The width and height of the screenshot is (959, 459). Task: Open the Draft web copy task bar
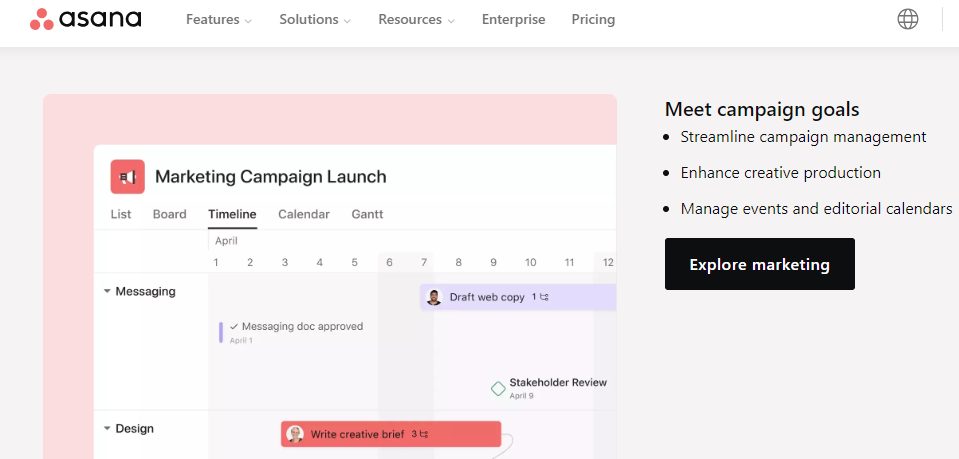(518, 297)
